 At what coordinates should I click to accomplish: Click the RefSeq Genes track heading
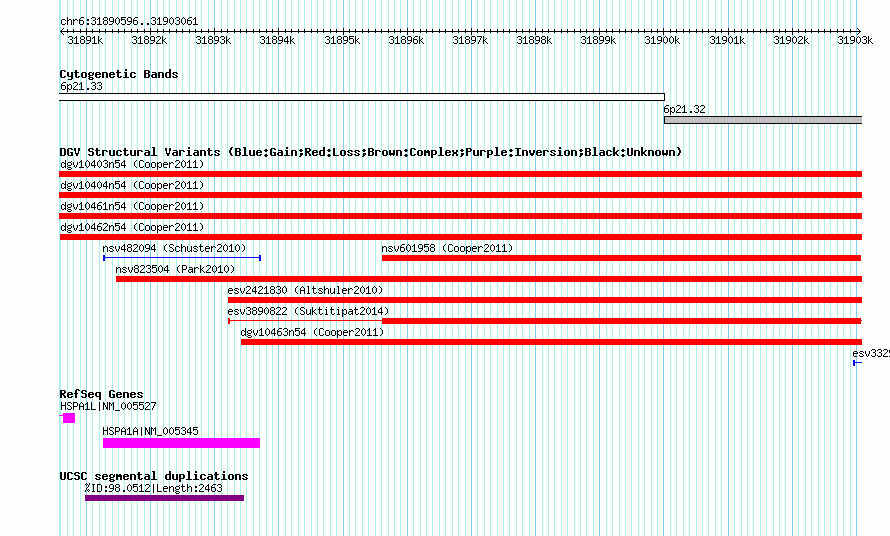pyautogui.click(x=101, y=394)
